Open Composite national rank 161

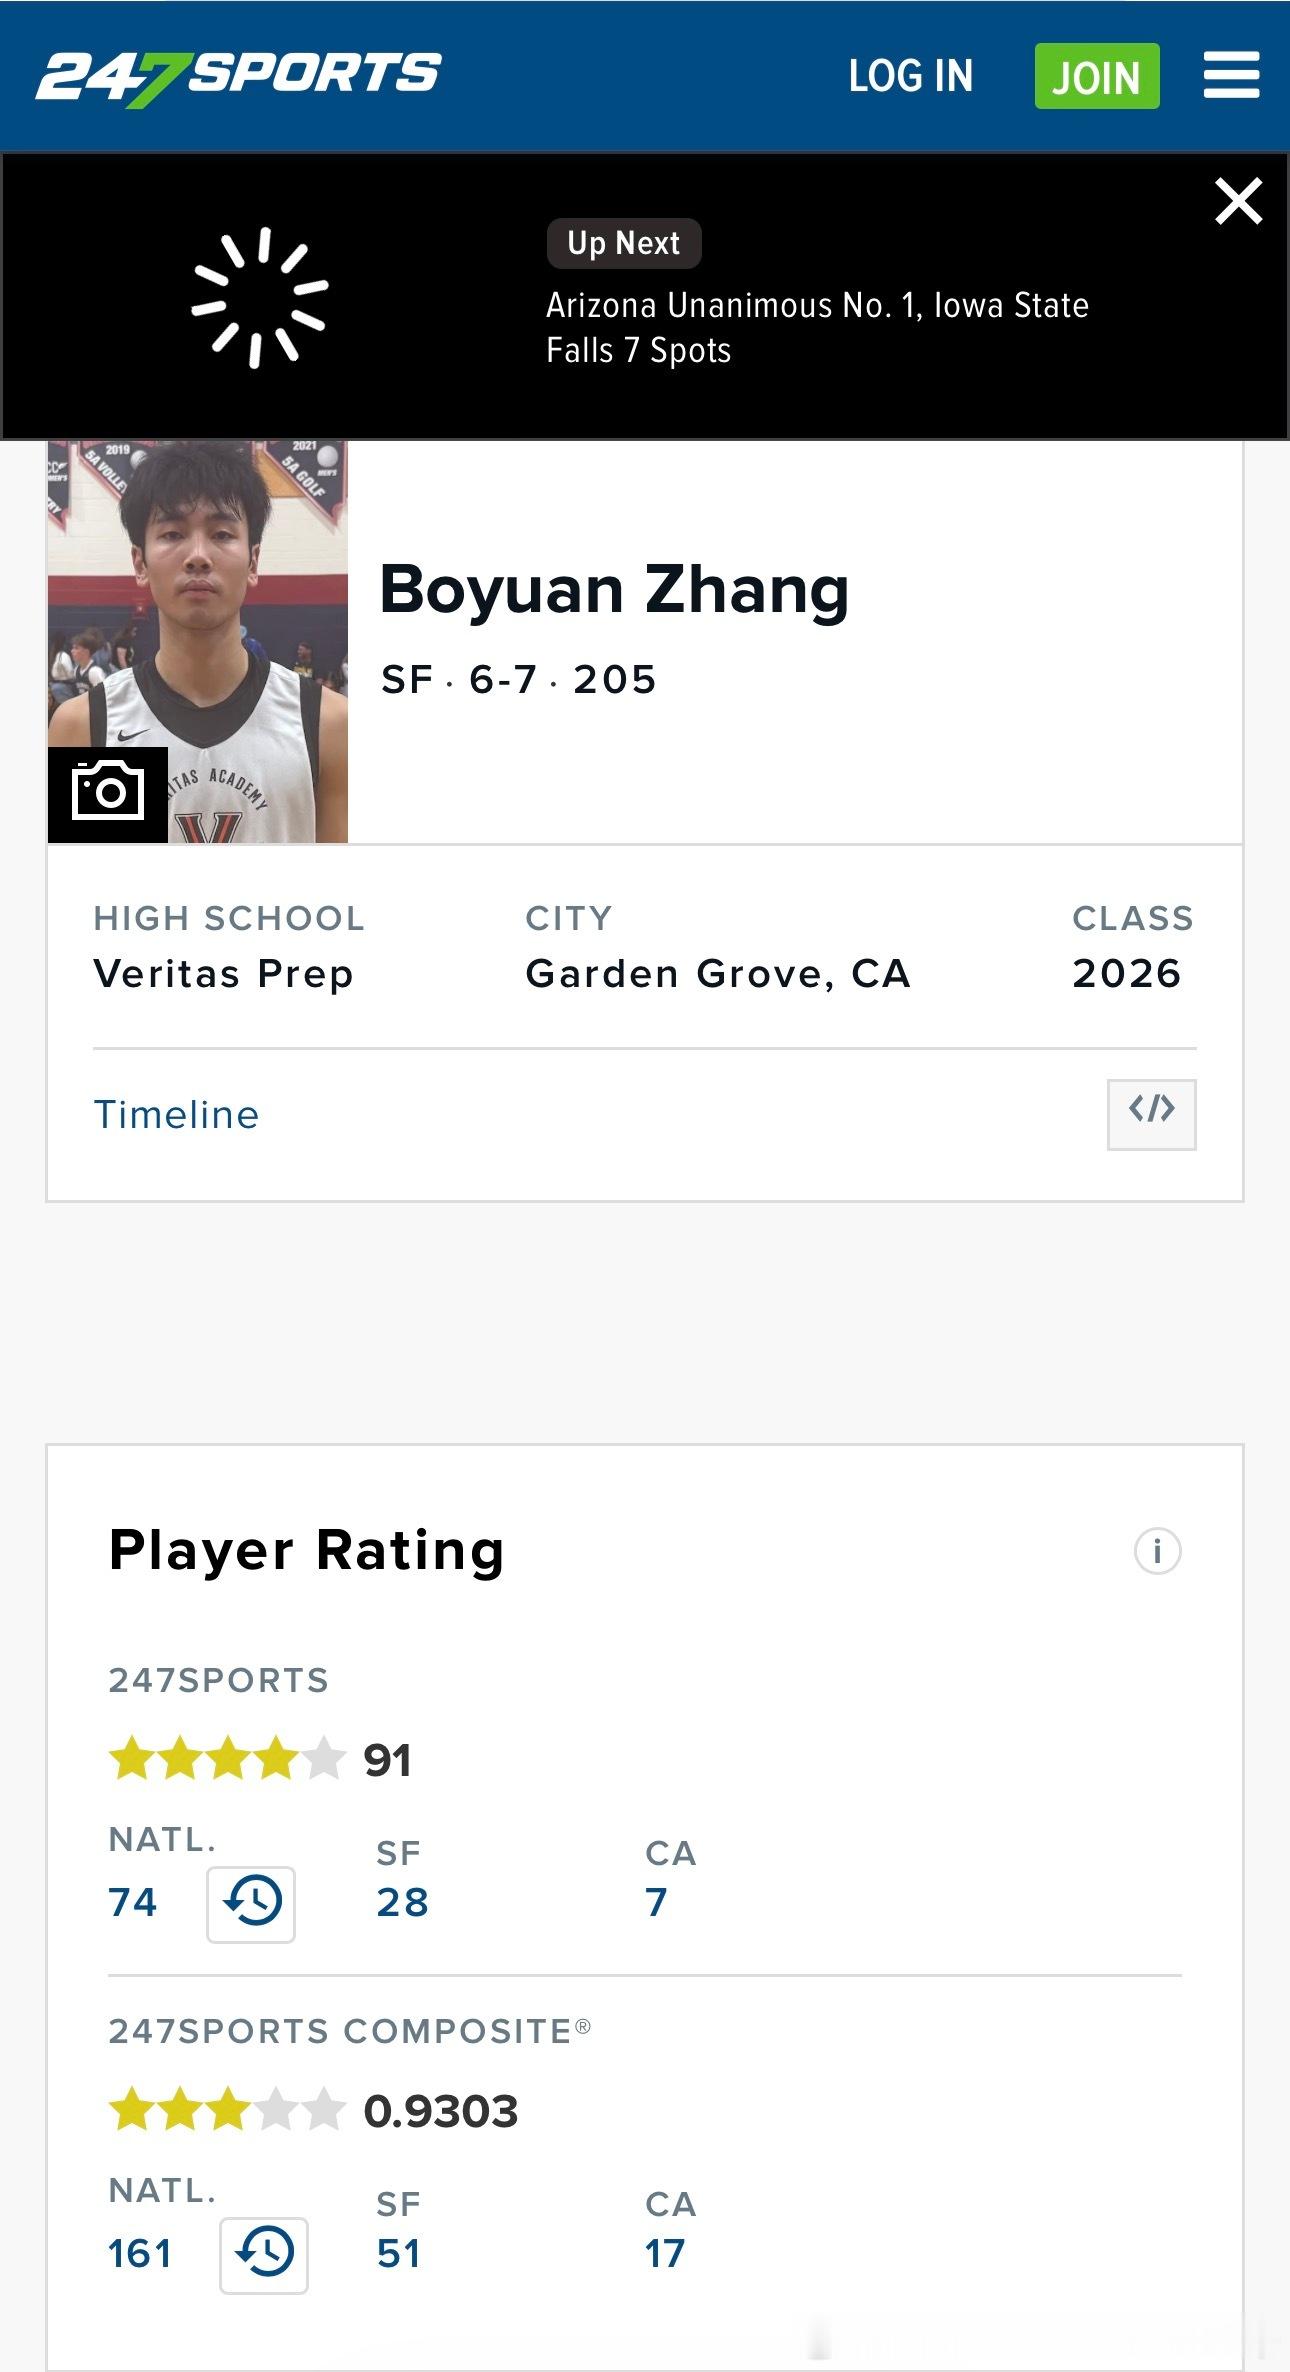[x=140, y=2254]
